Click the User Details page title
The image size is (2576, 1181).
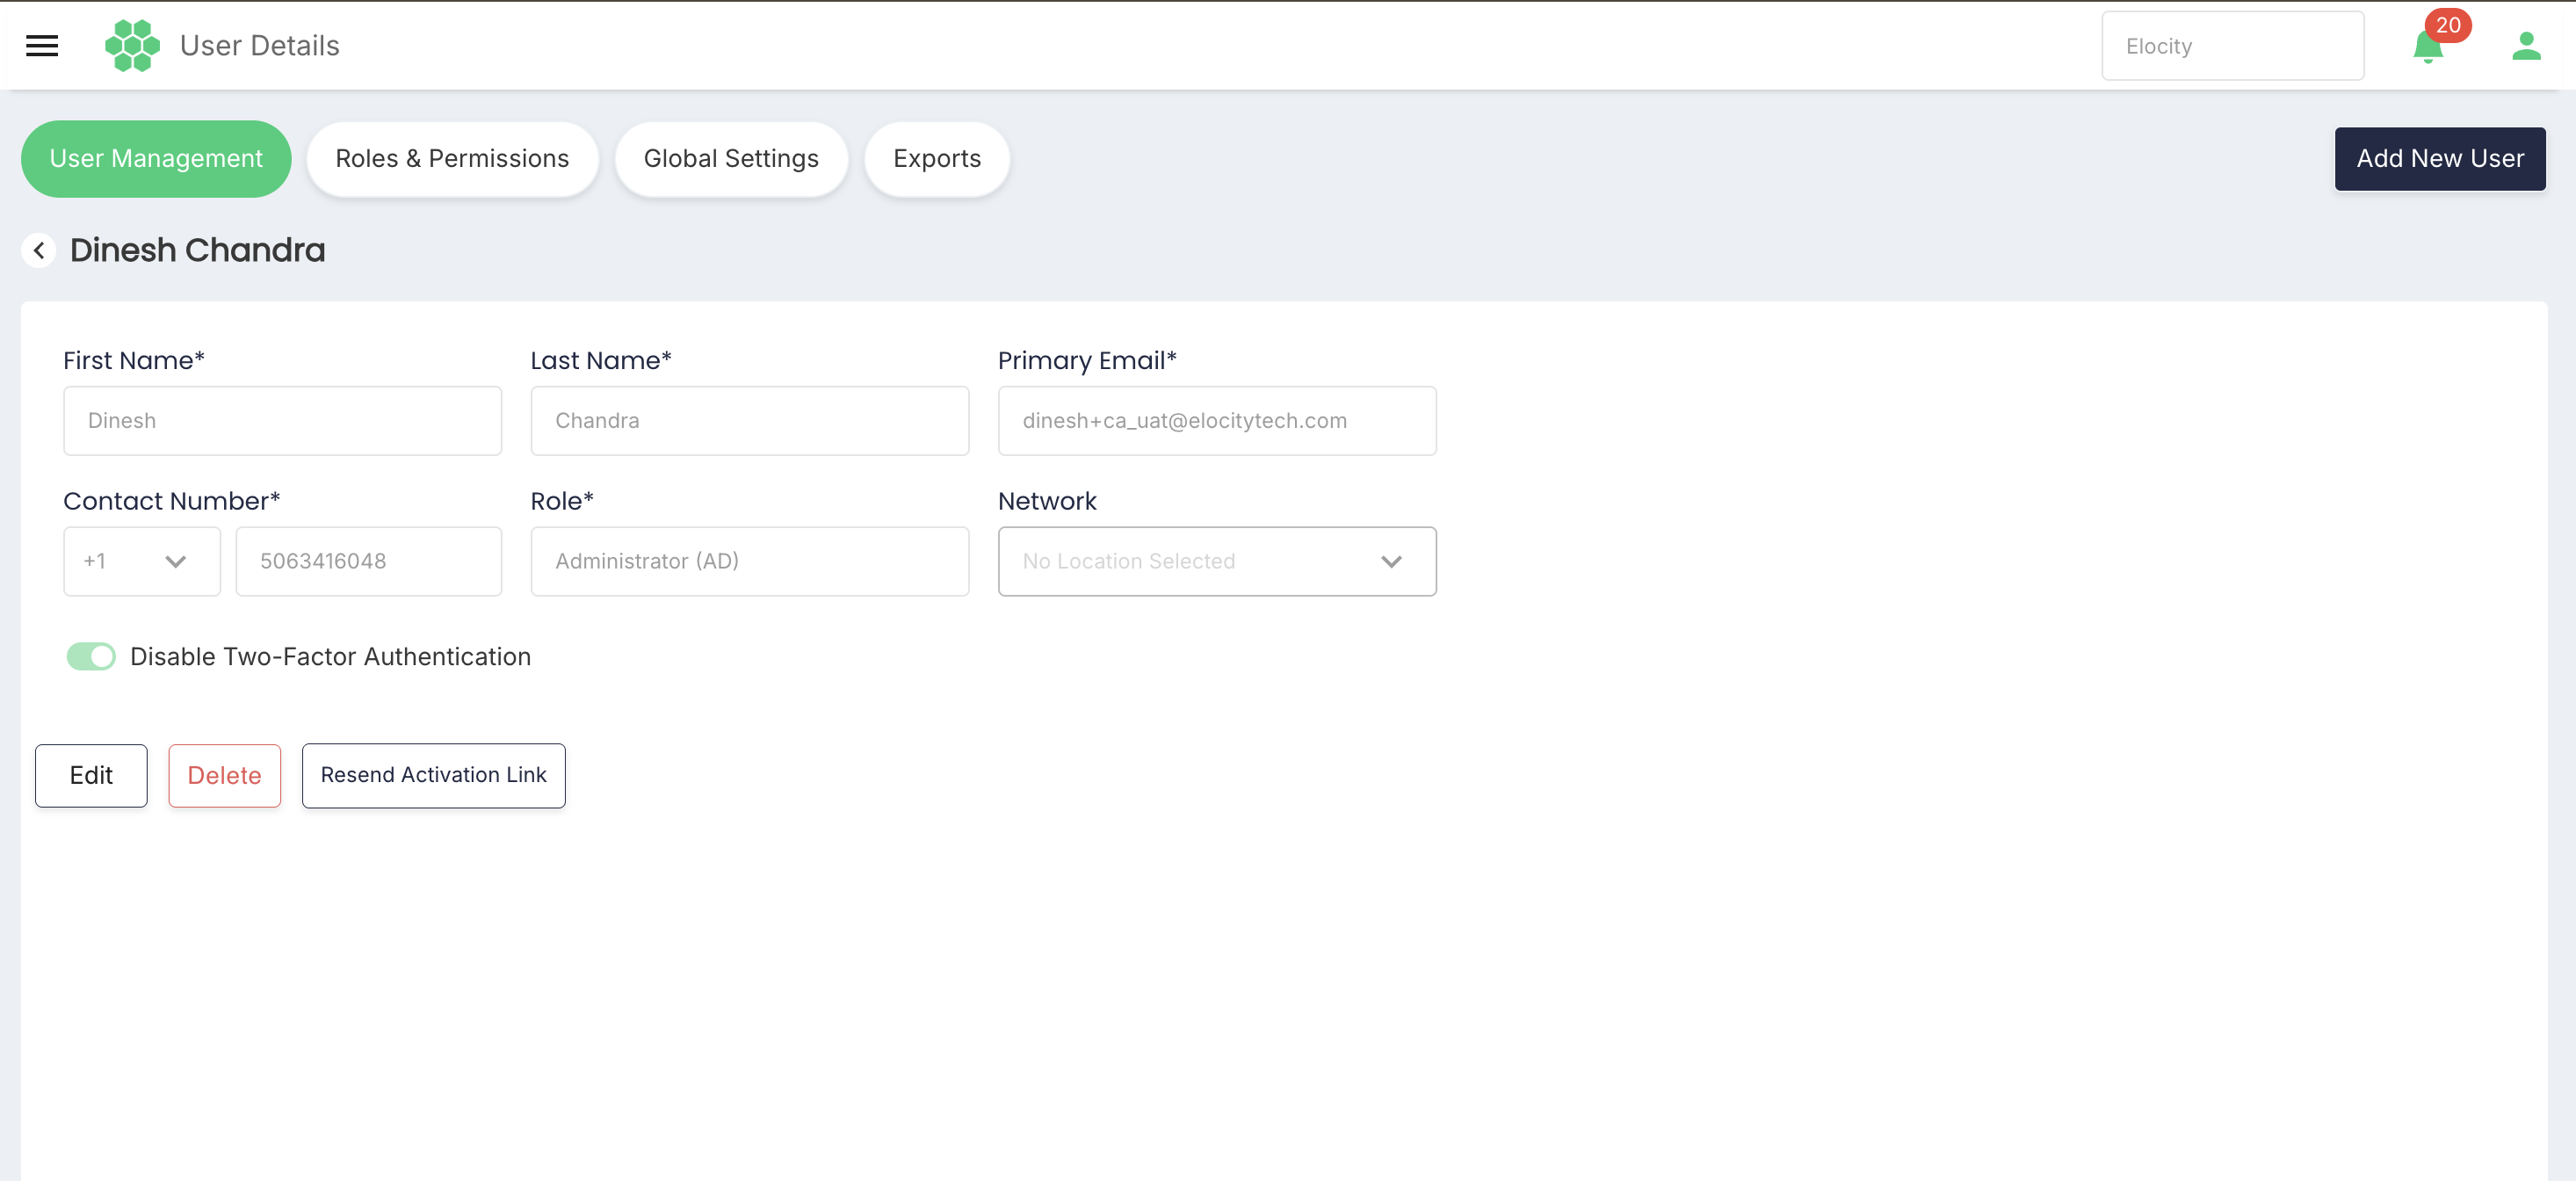click(x=260, y=46)
